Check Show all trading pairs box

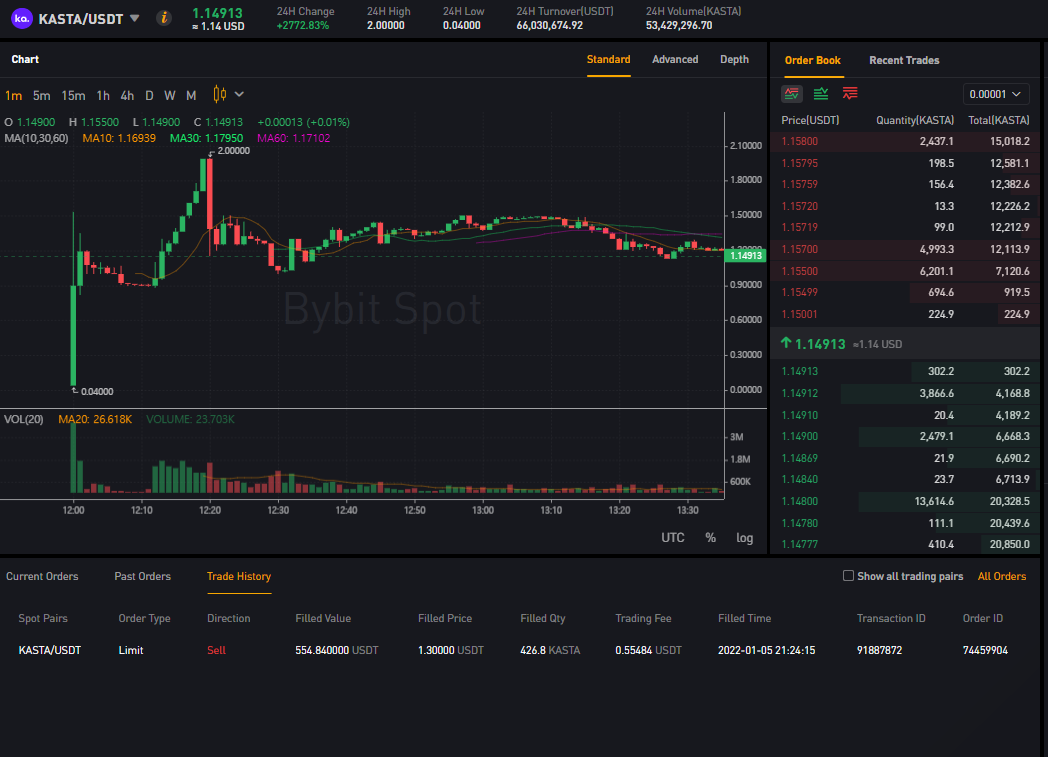pos(848,575)
